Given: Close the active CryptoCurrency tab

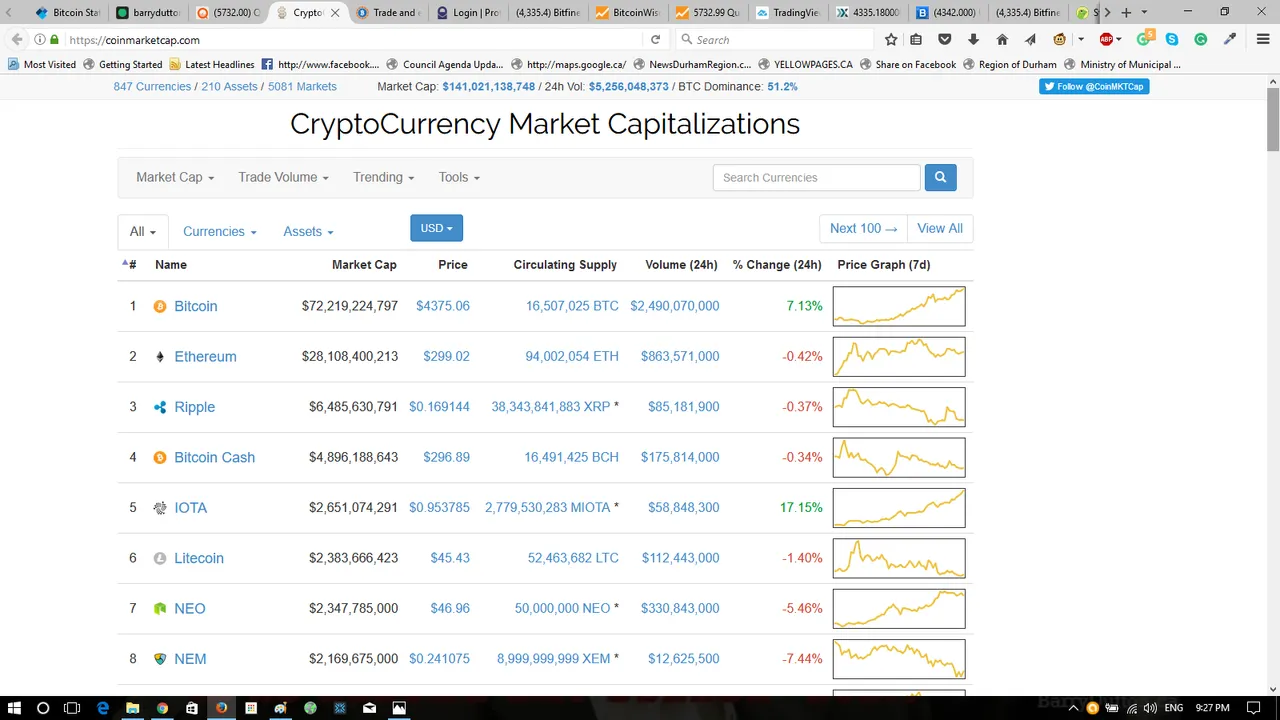Looking at the screenshot, I should point(334,13).
